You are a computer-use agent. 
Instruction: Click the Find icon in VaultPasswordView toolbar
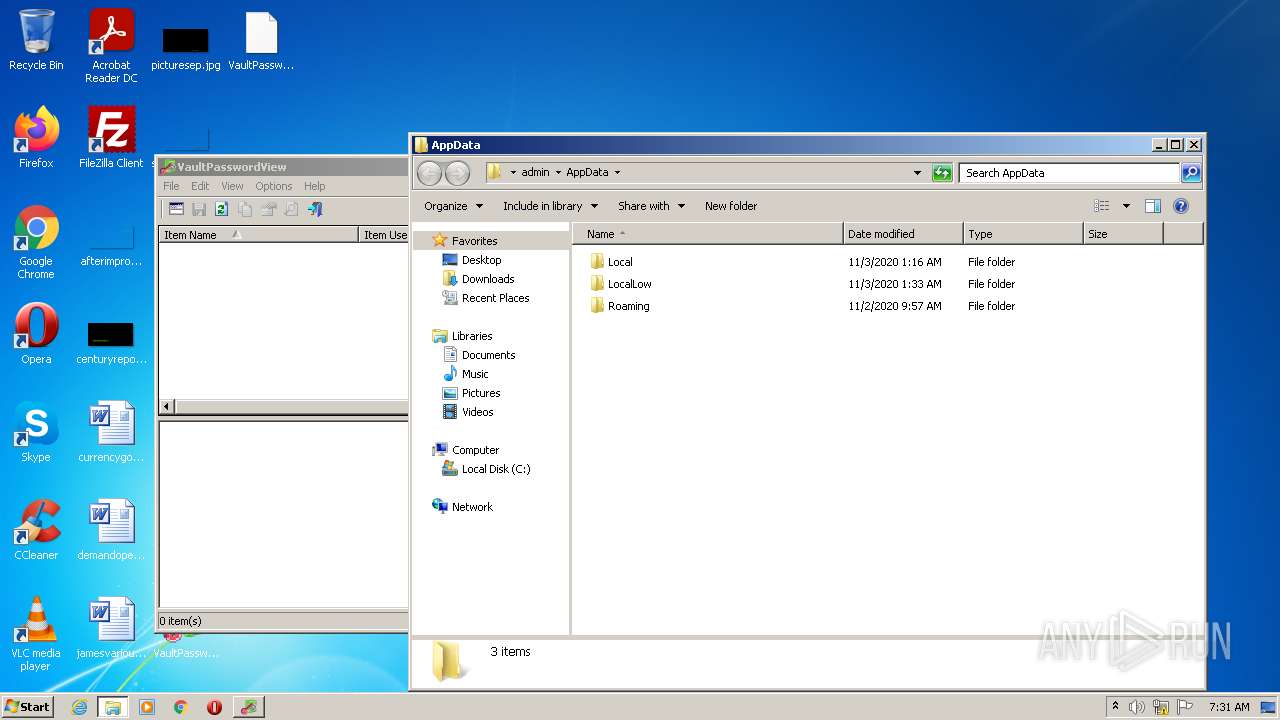click(x=291, y=209)
